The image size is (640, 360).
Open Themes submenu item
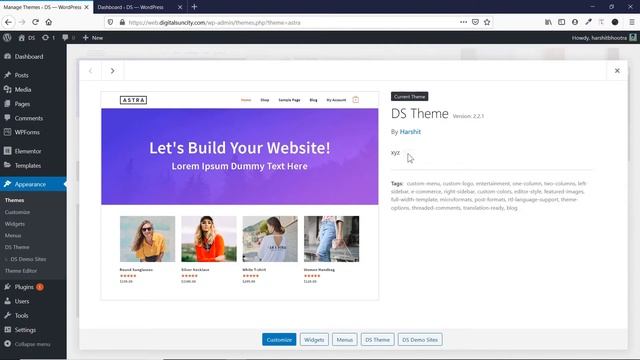(14, 200)
